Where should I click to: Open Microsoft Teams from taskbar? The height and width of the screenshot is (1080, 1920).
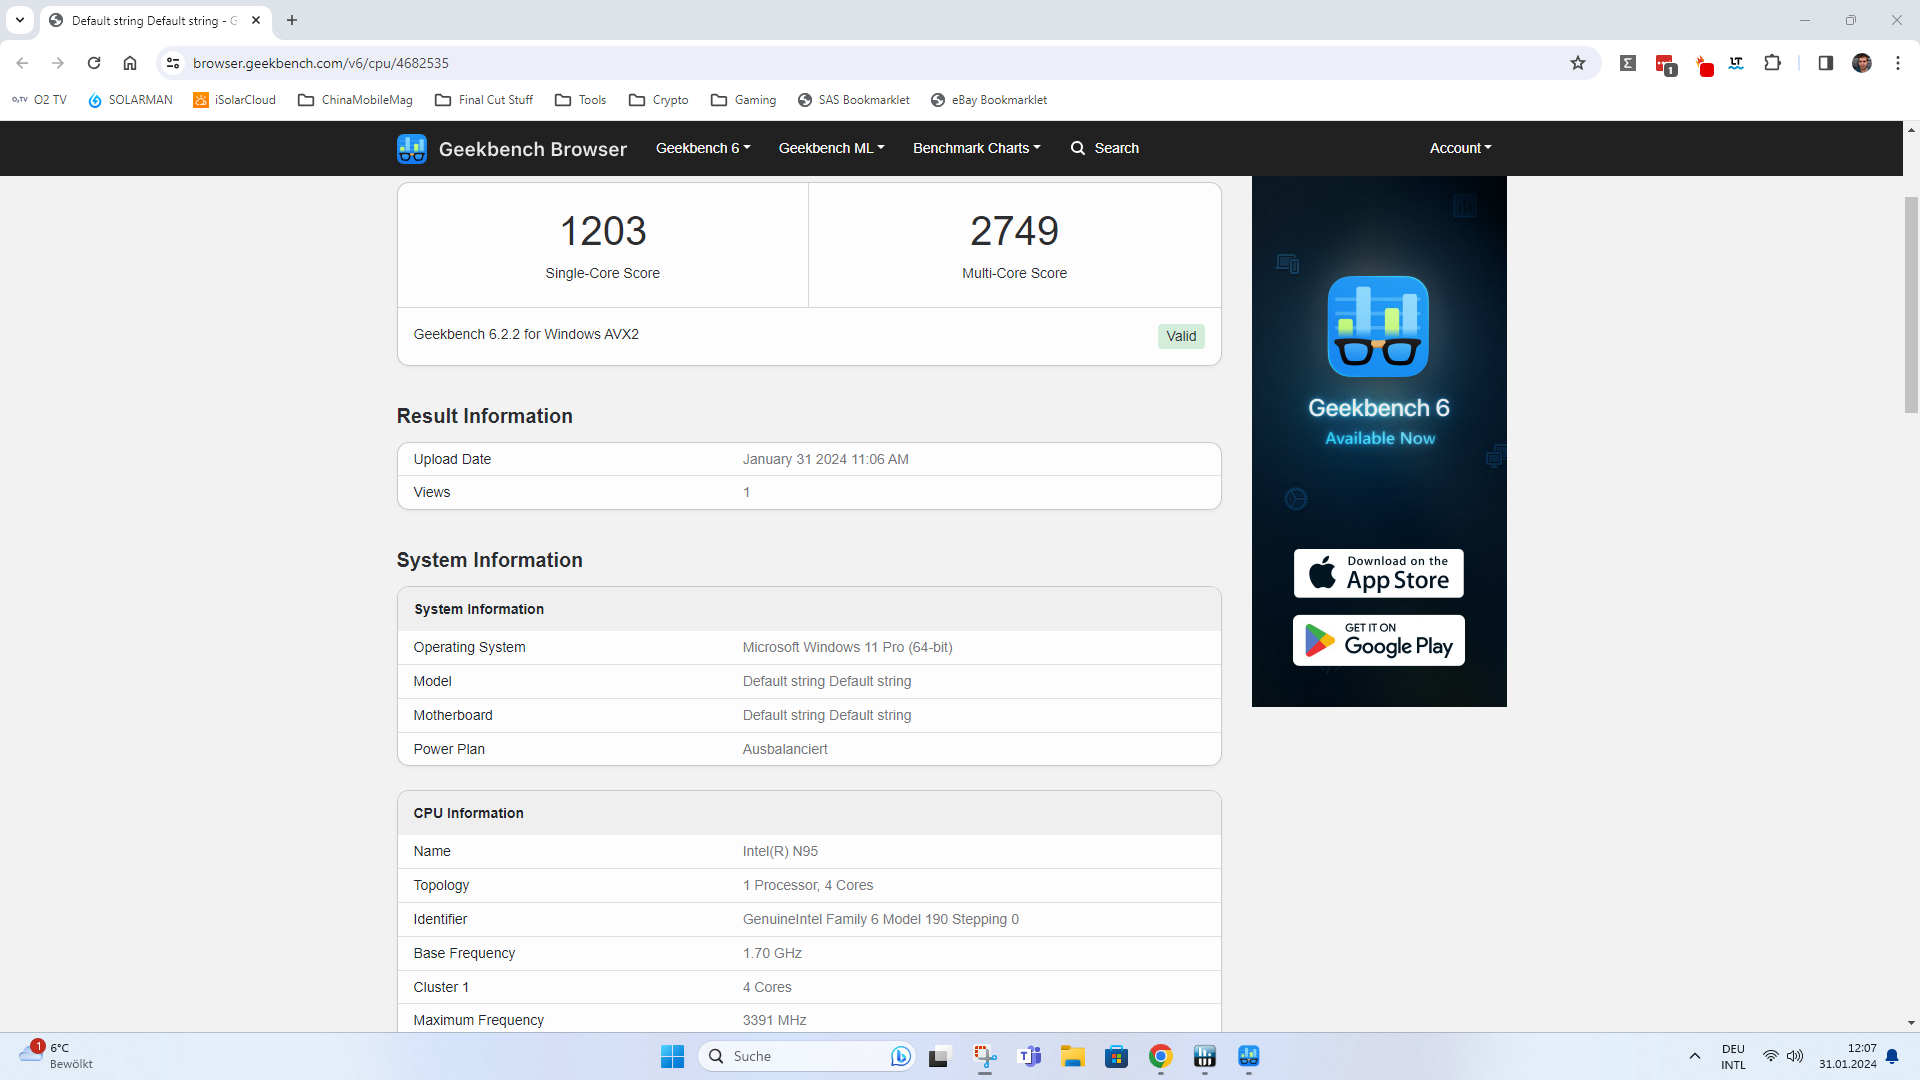tap(1028, 1056)
